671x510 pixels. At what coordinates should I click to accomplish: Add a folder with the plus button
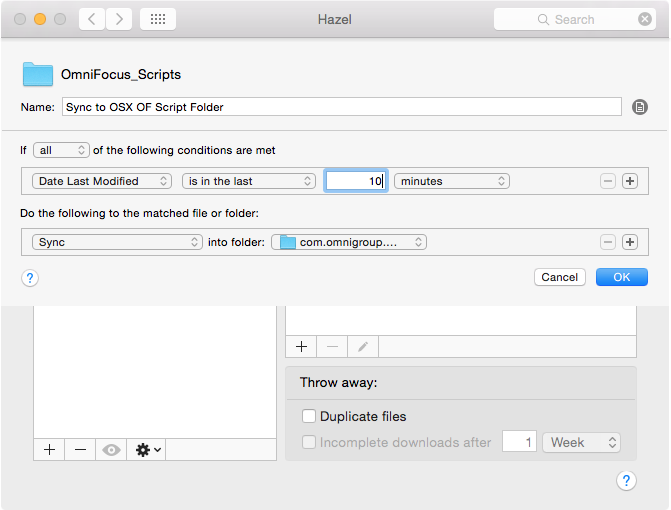(x=50, y=450)
